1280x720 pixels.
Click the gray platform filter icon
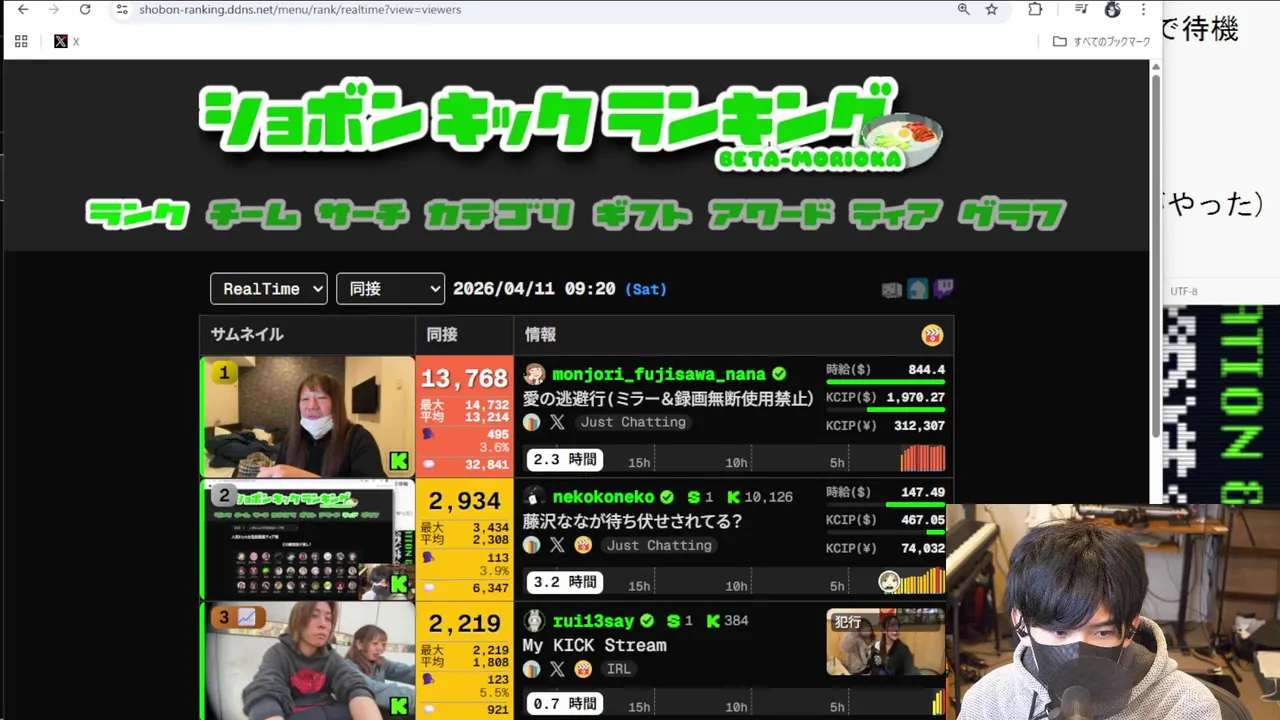click(x=892, y=290)
